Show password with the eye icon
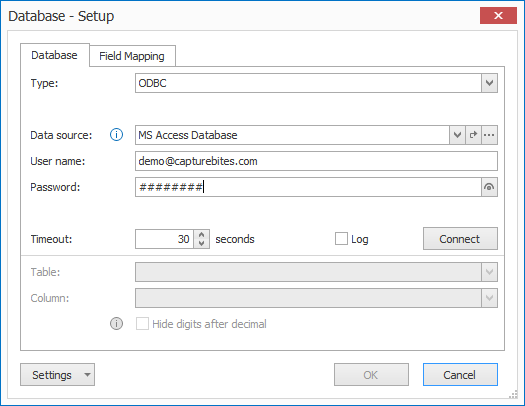The image size is (525, 406). click(x=489, y=187)
